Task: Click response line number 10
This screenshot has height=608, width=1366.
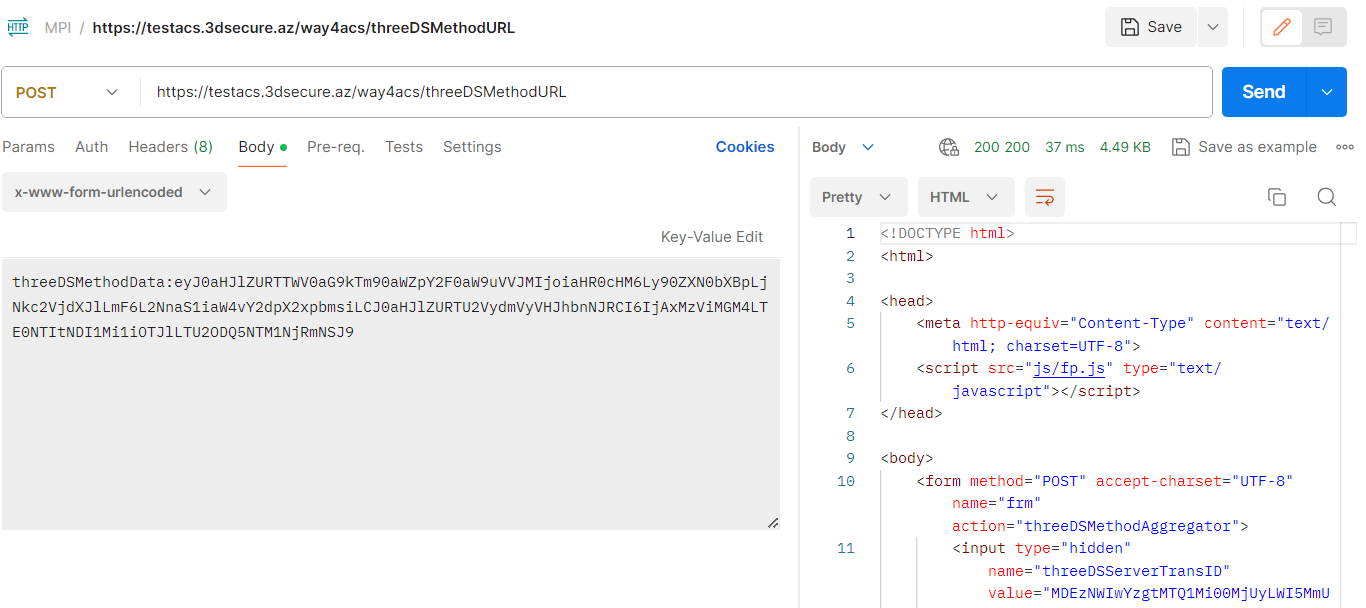Action: click(846, 481)
